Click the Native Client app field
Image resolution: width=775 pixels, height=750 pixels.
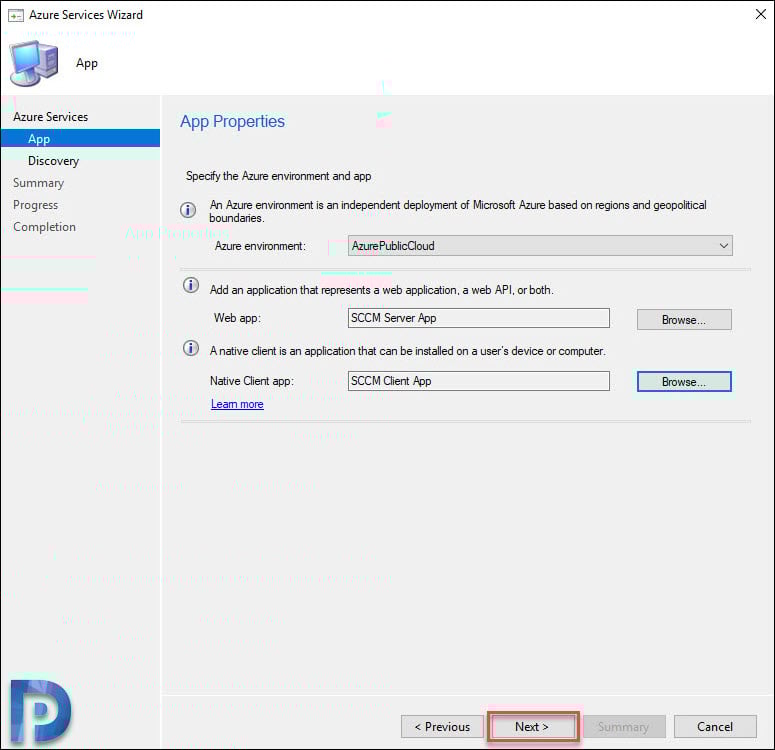(x=479, y=381)
